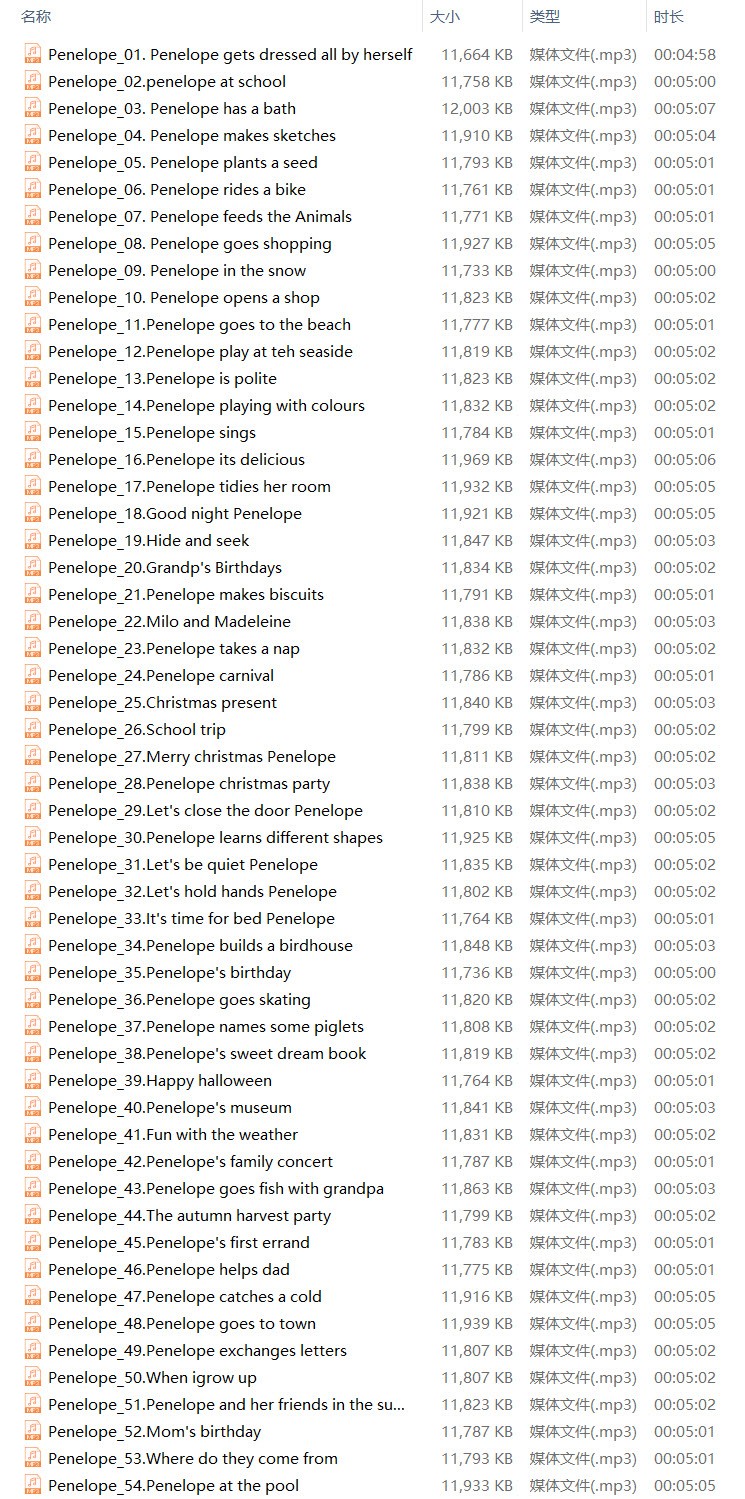Viewport: 745px width, 1499px height.
Task: Select the audio icon of Penelope_46
Action: click(33, 1269)
